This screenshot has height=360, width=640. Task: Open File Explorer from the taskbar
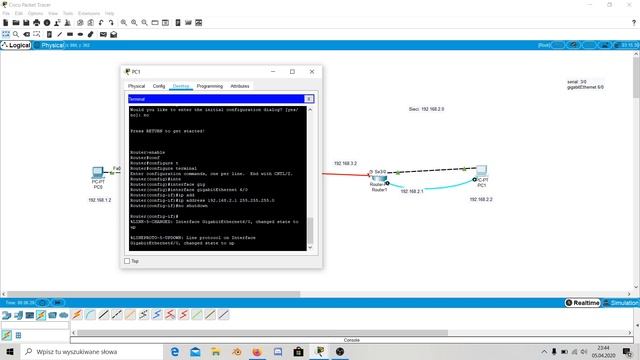click(216, 351)
